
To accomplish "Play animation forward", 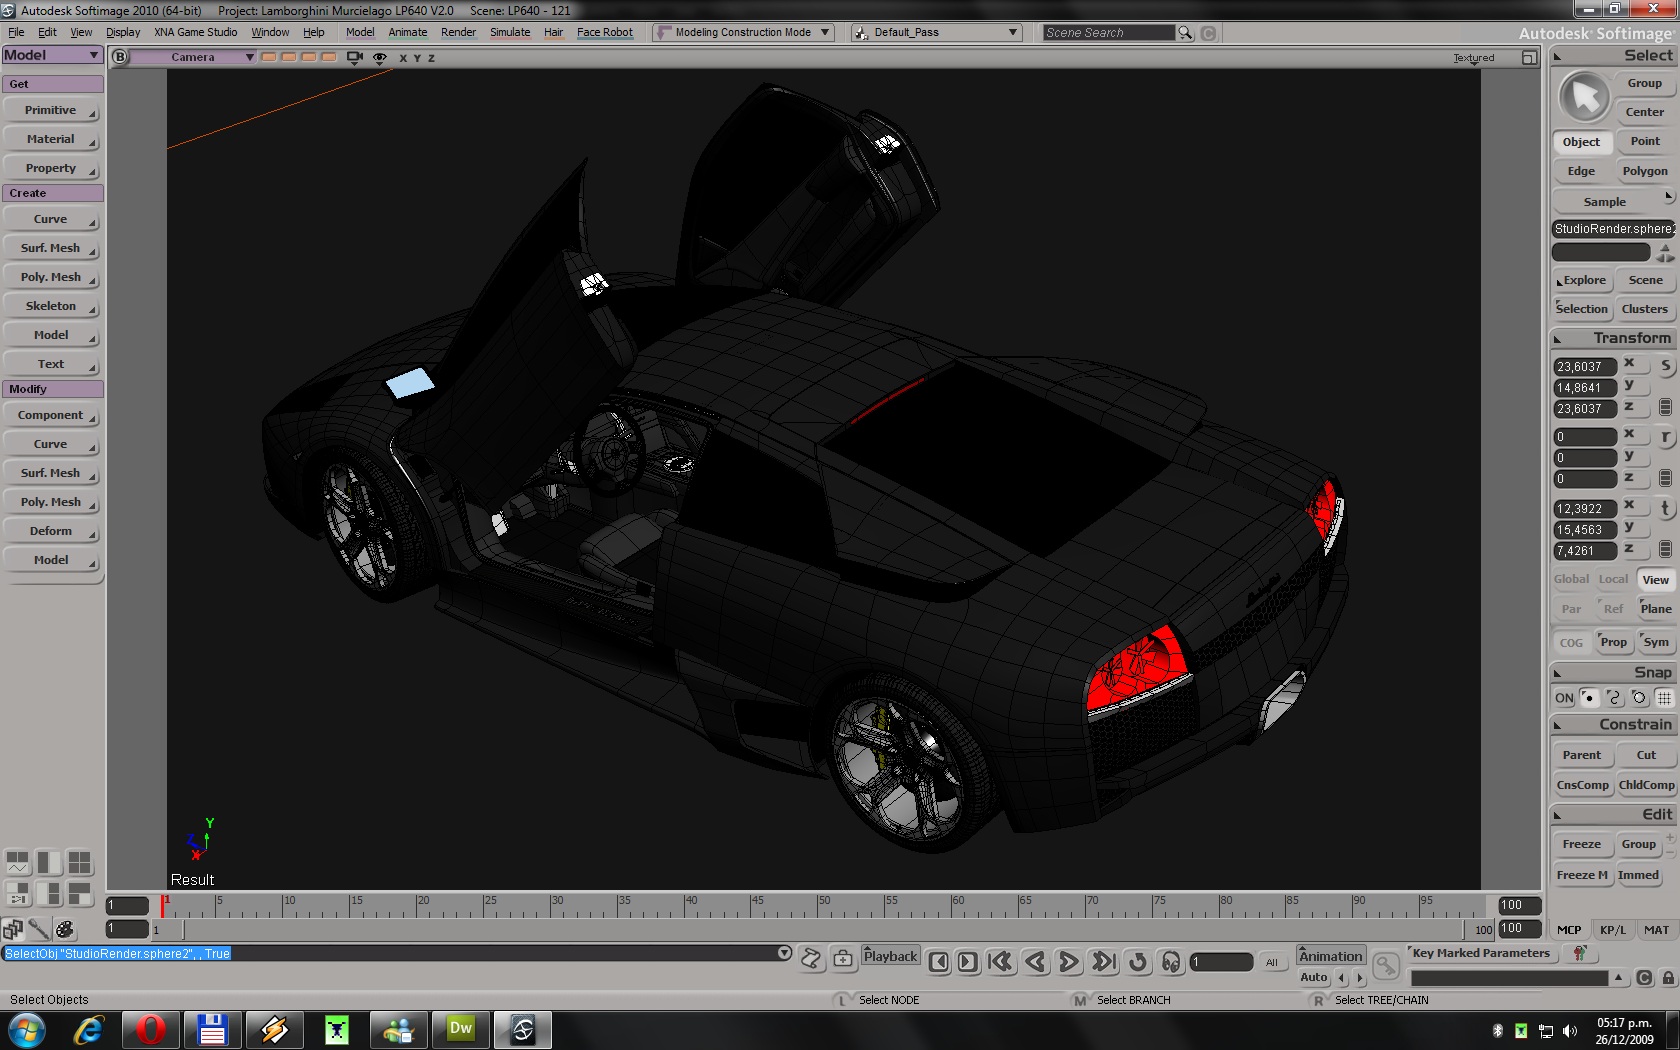I will point(1069,962).
